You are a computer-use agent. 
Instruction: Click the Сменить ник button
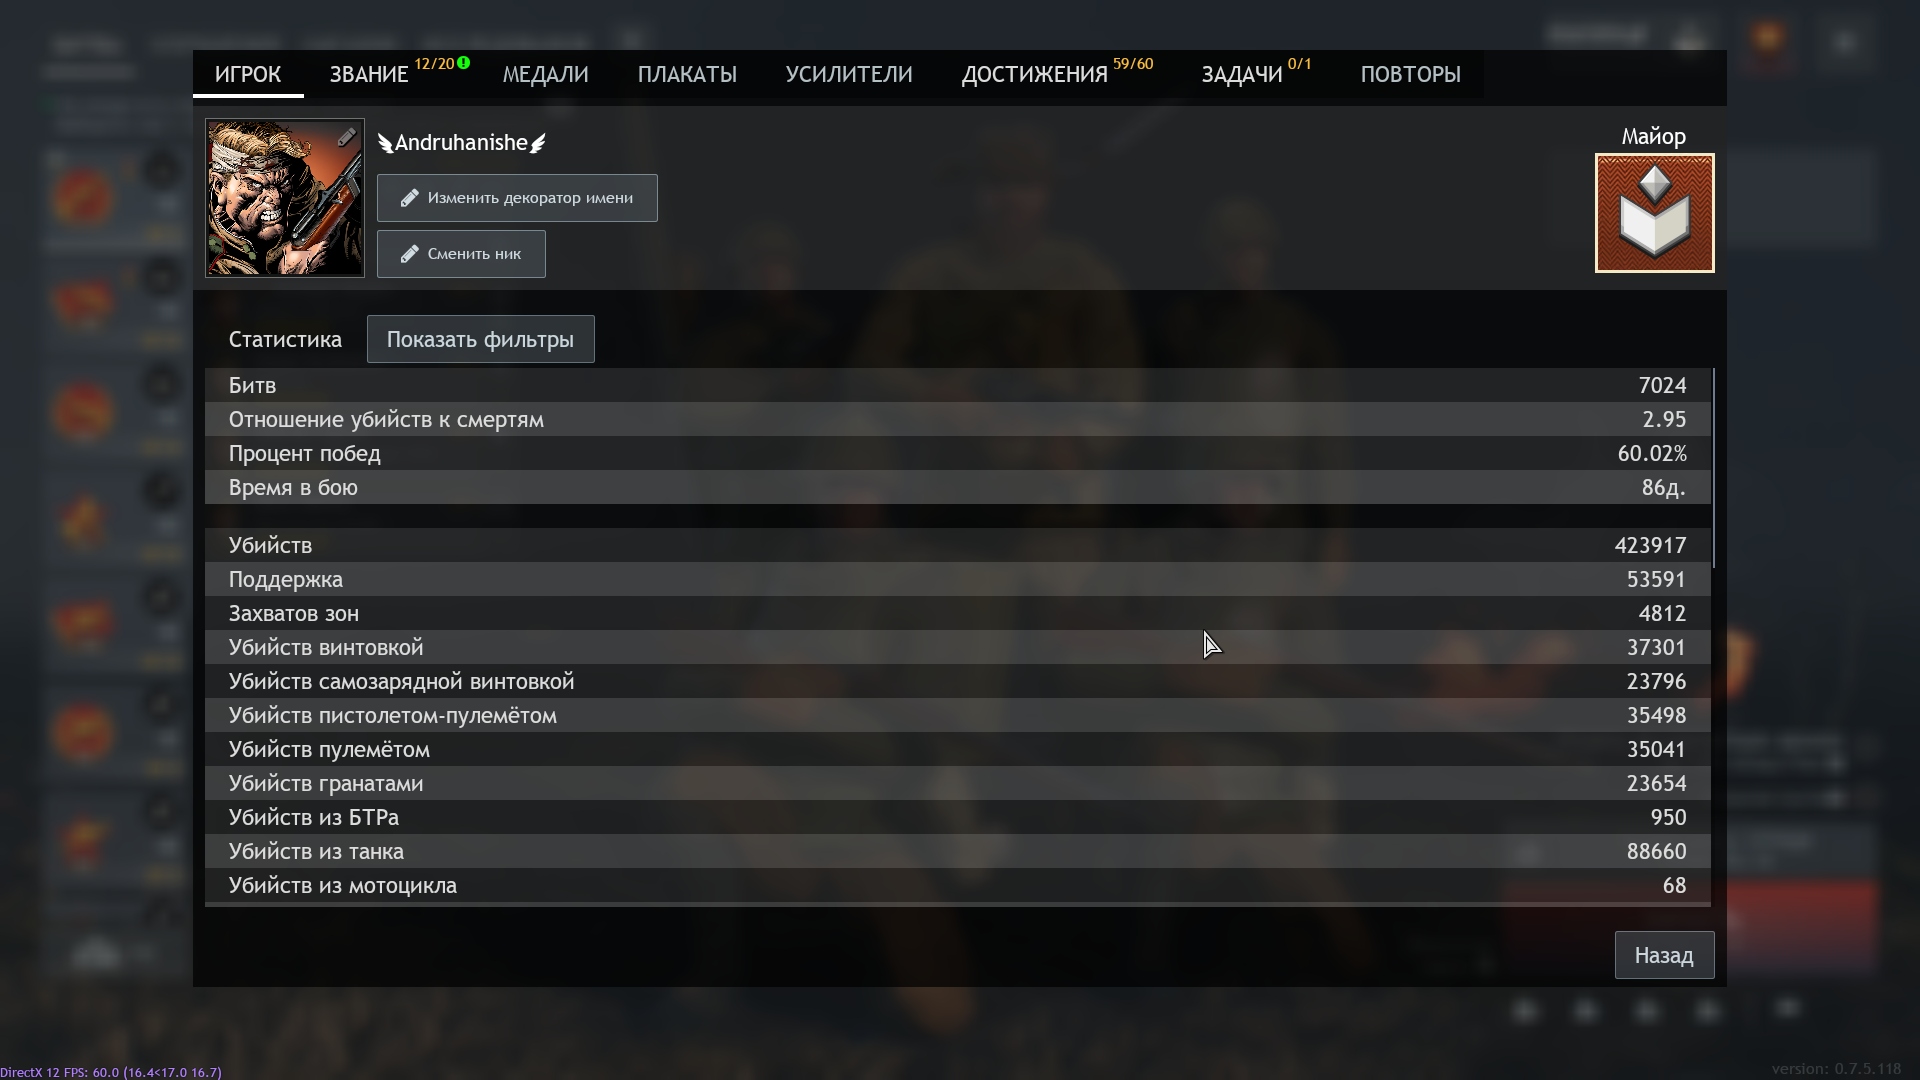click(x=461, y=254)
